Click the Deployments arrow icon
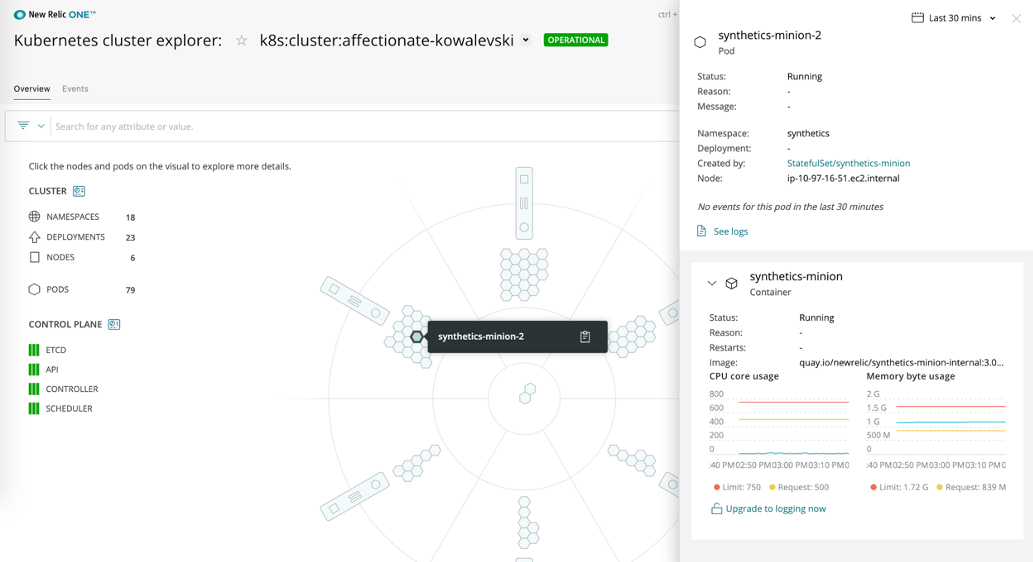This screenshot has width=1033, height=562. (x=34, y=237)
